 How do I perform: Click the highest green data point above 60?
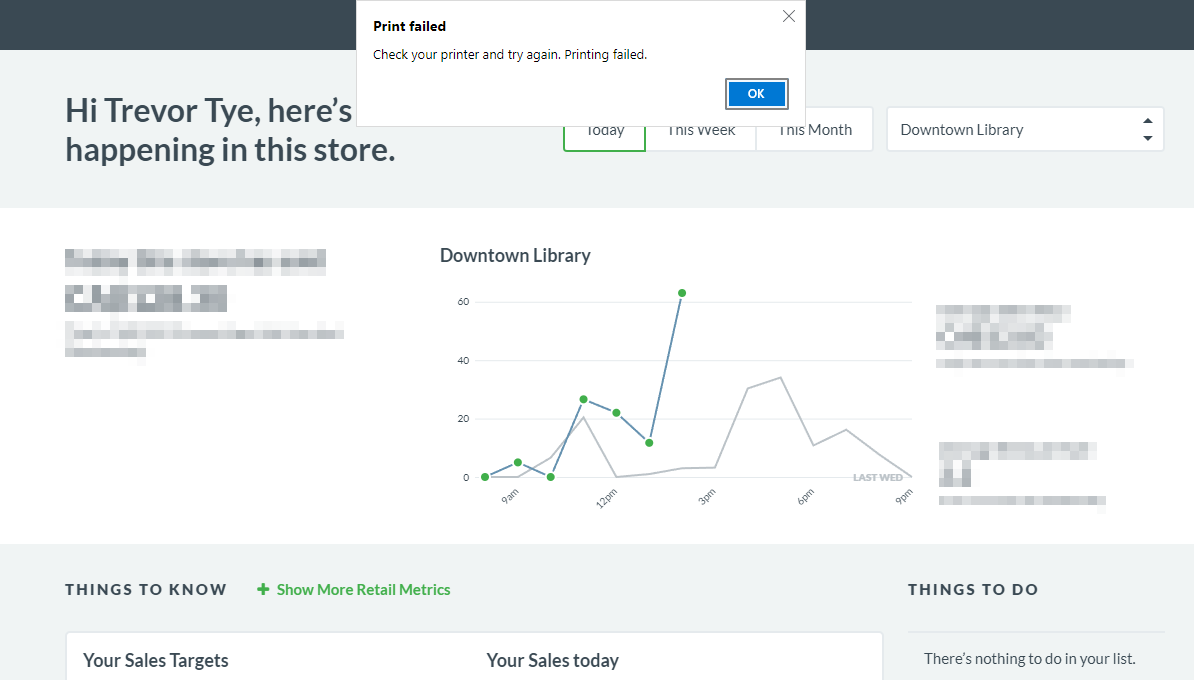682,293
